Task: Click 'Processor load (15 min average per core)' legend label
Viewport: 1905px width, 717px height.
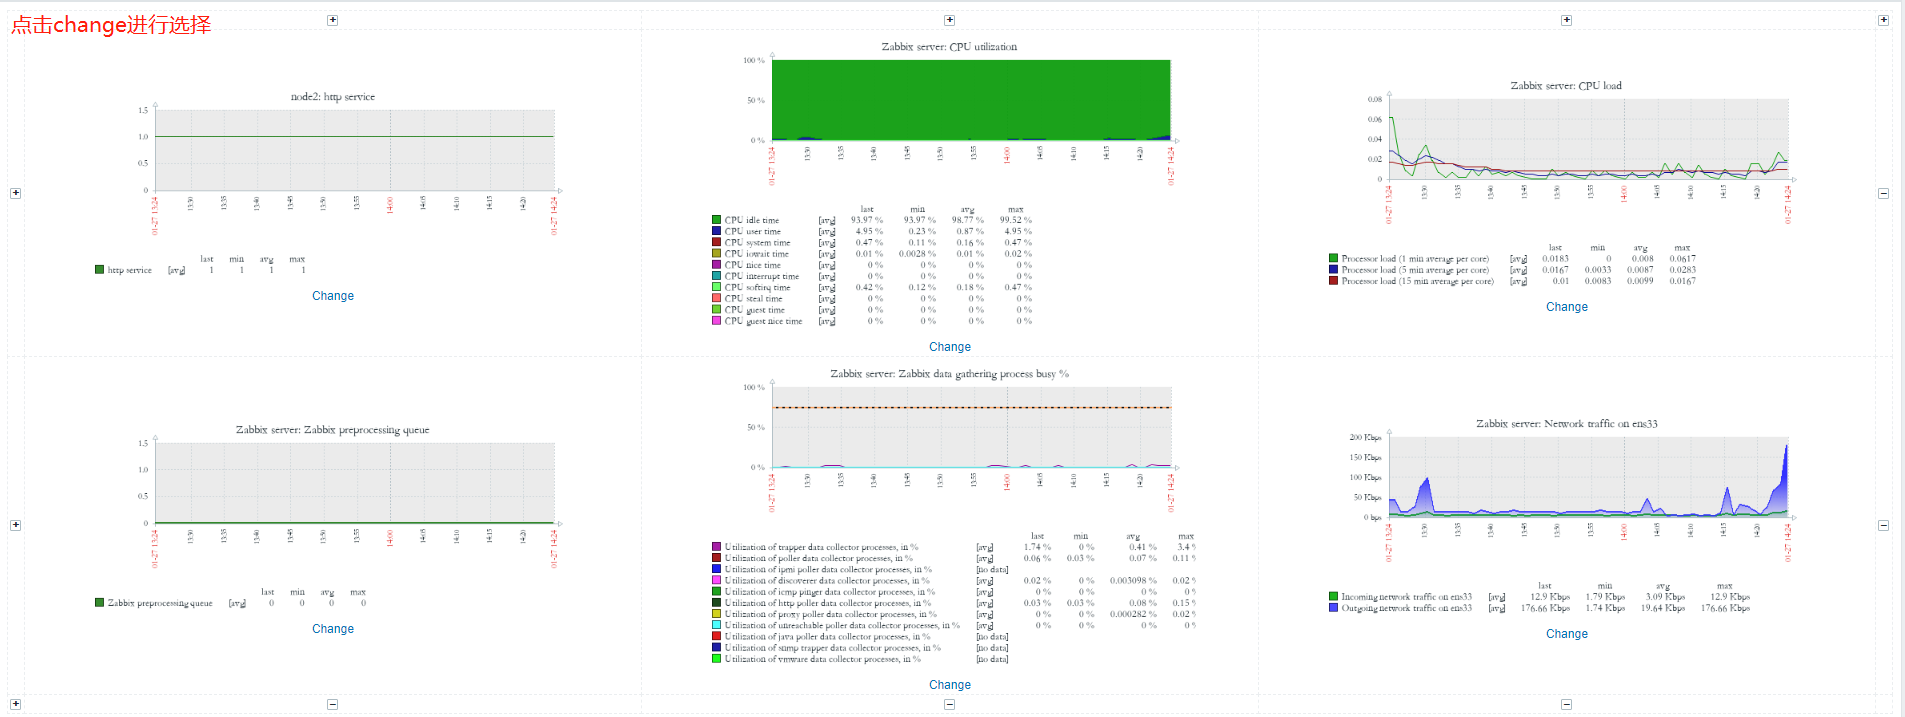Action: [x=1417, y=281]
